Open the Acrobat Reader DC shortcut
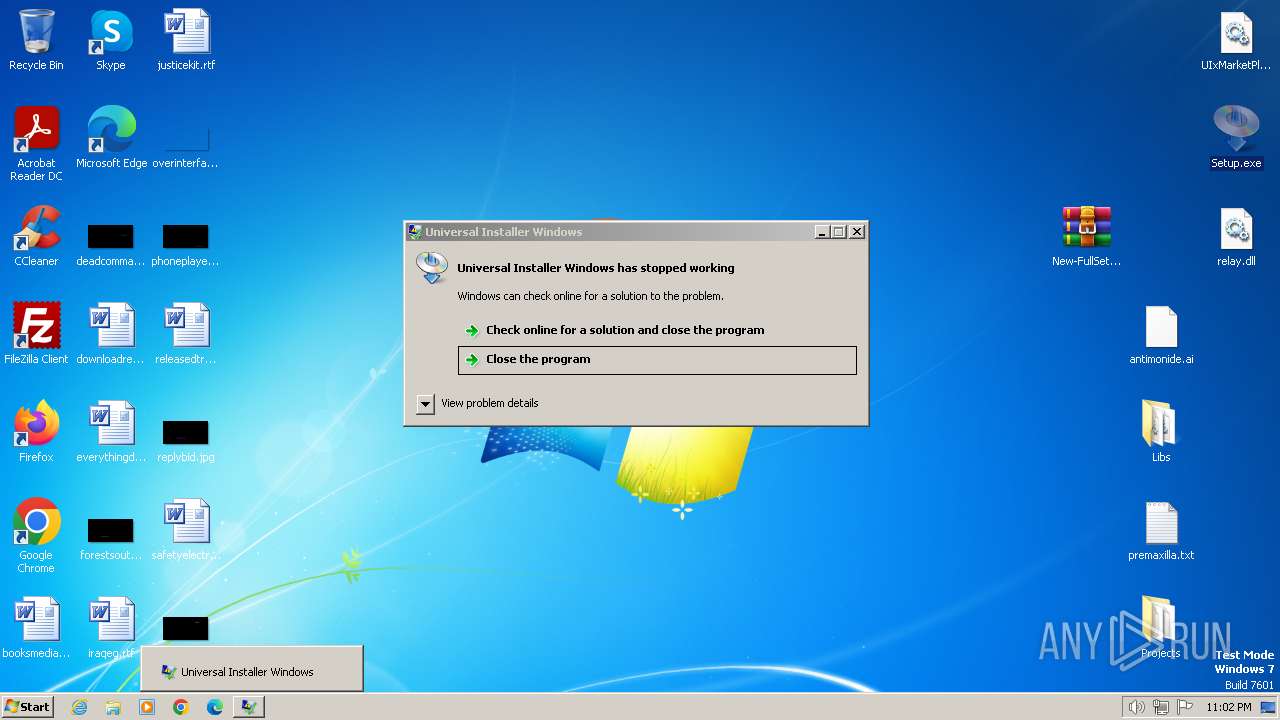 pyautogui.click(x=36, y=143)
